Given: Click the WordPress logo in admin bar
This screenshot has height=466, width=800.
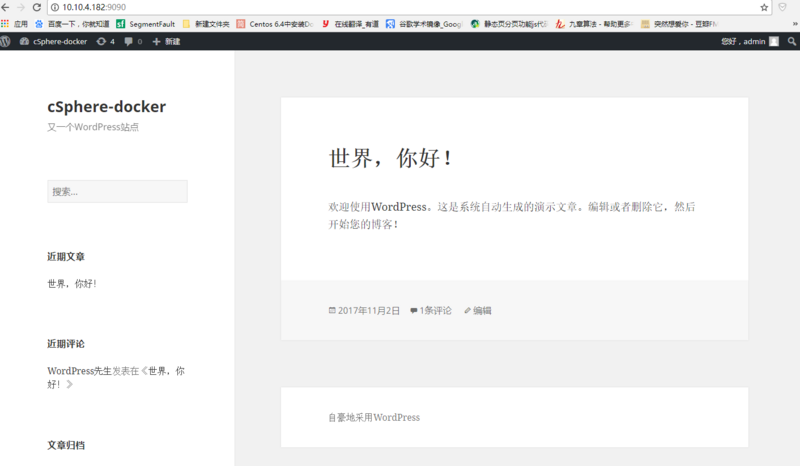Looking at the screenshot, I should (x=6, y=41).
